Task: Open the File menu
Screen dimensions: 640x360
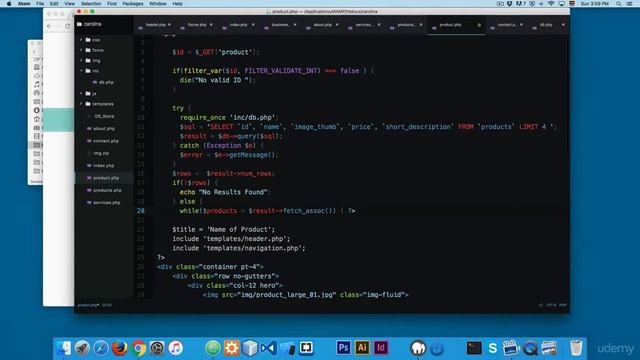Action: point(40,4)
